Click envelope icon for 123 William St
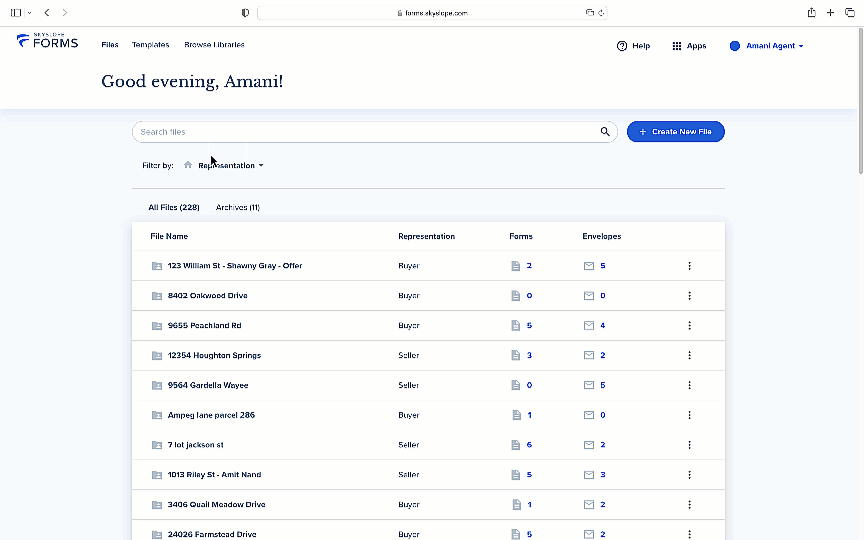 click(588, 266)
